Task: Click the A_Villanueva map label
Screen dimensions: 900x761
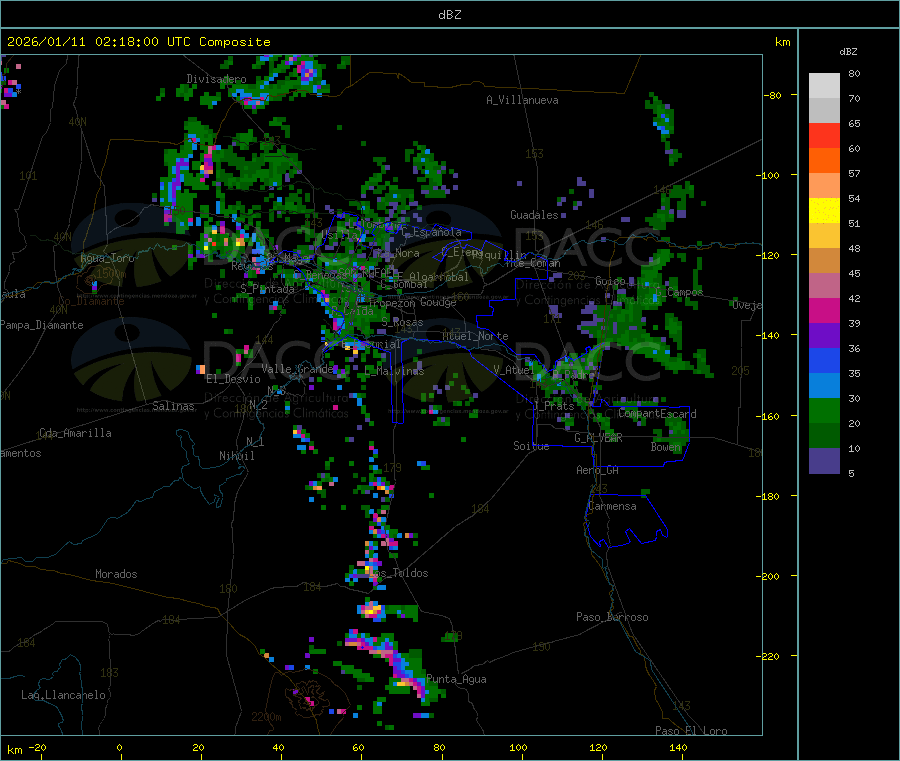Action: coord(522,100)
